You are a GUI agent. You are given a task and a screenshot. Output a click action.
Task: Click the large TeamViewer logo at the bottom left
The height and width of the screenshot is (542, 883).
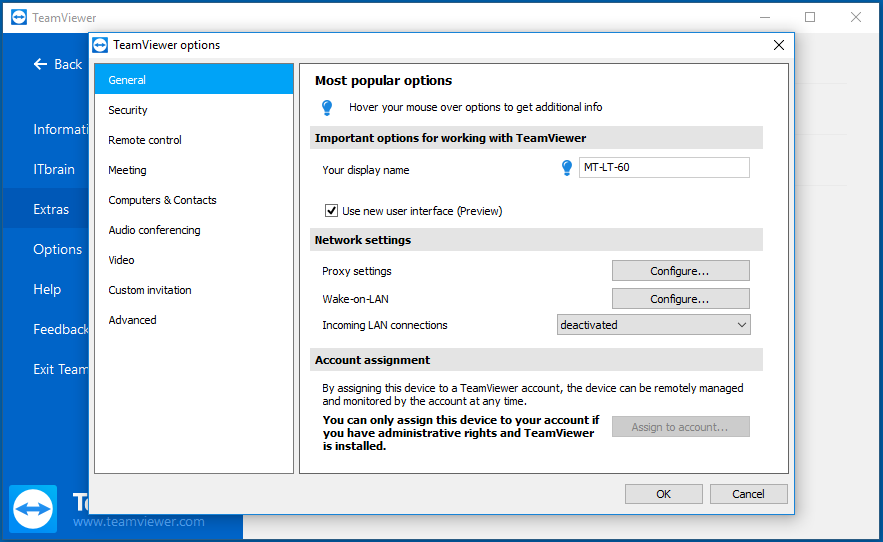coord(33,509)
